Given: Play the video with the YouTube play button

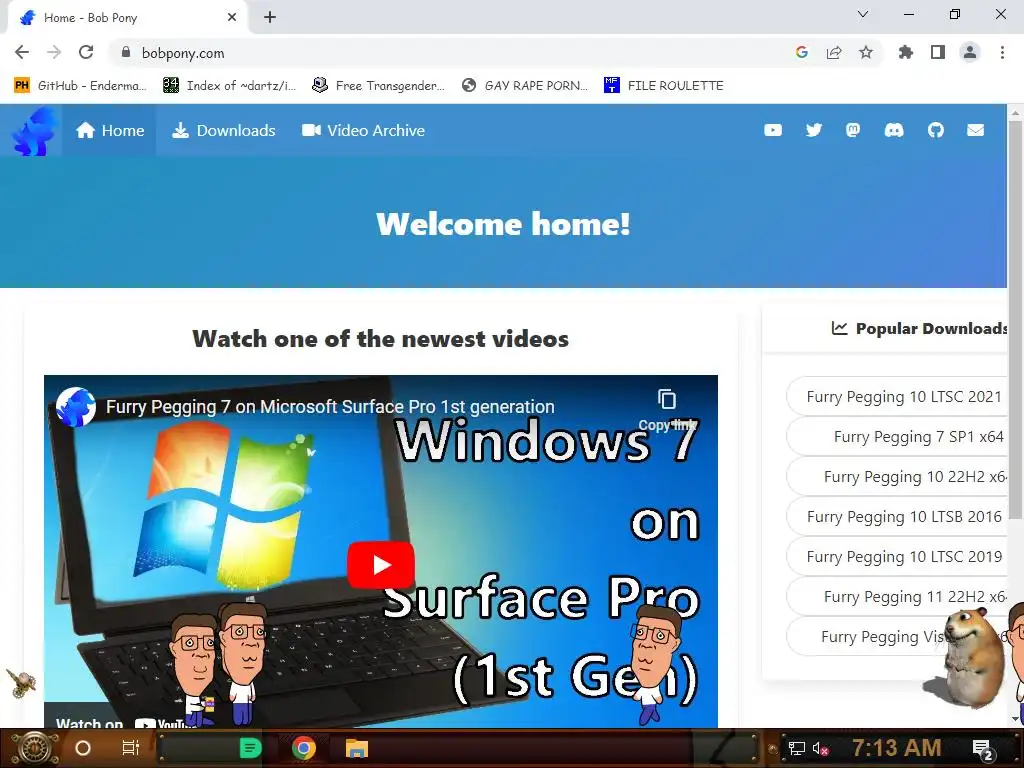Looking at the screenshot, I should tap(381, 565).
